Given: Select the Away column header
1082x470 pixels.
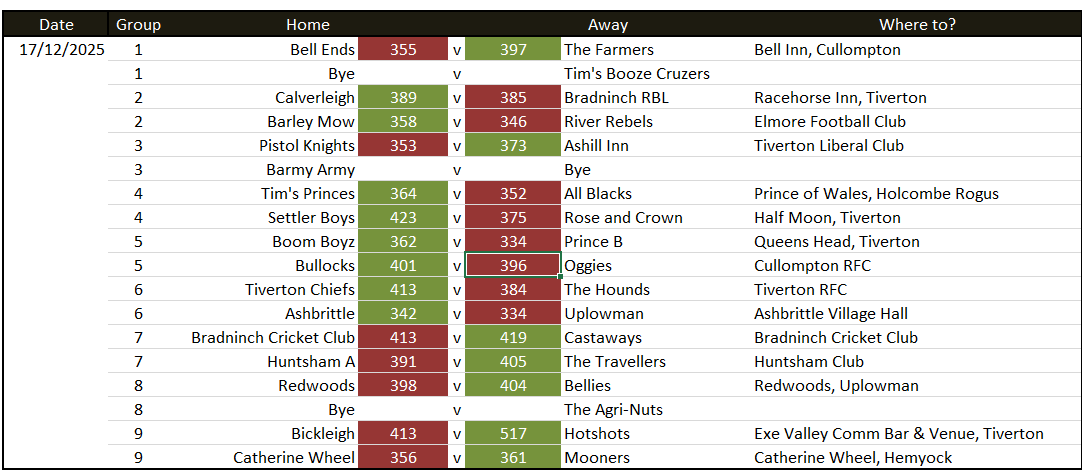Looking at the screenshot, I should pos(608,25).
